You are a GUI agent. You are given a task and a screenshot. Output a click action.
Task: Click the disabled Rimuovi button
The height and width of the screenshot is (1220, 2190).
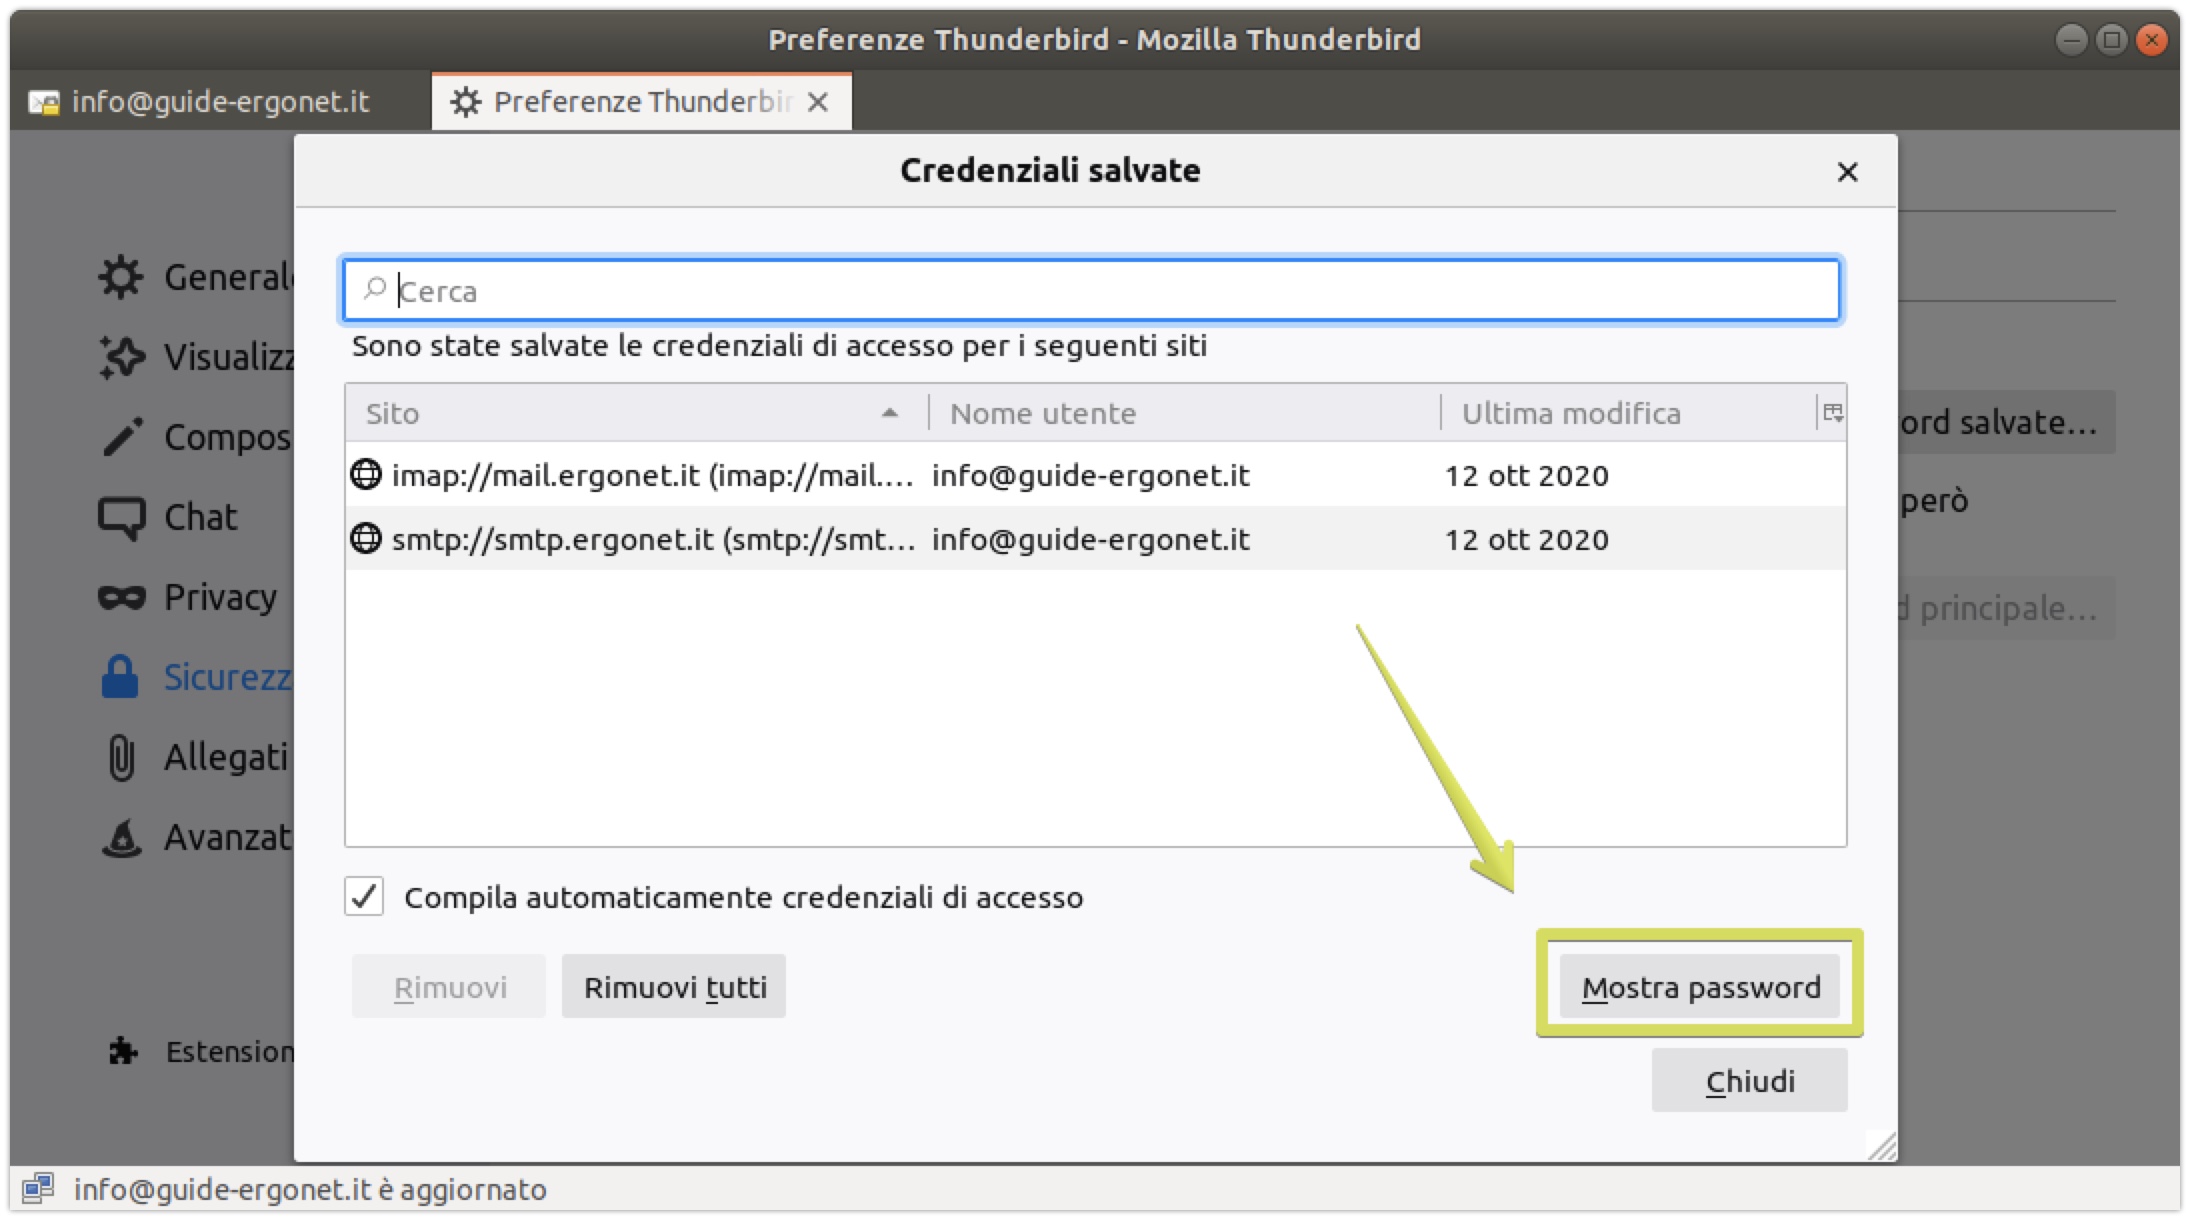449,987
